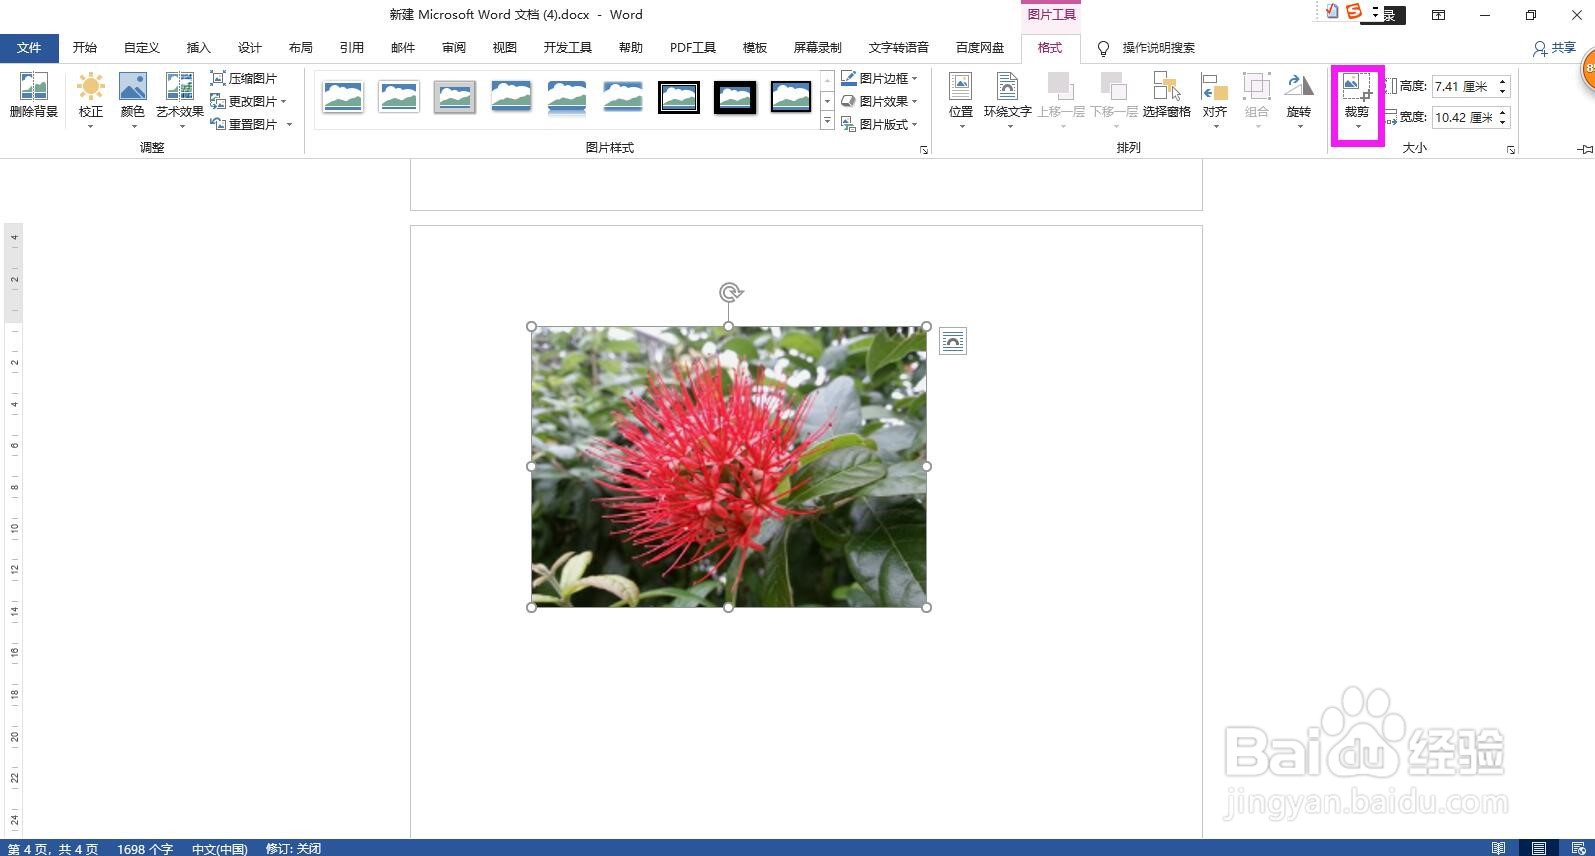Click the 第 4 页, 共 4 页 page indicator
Viewport: 1595px width, 856px height.
click(53, 849)
